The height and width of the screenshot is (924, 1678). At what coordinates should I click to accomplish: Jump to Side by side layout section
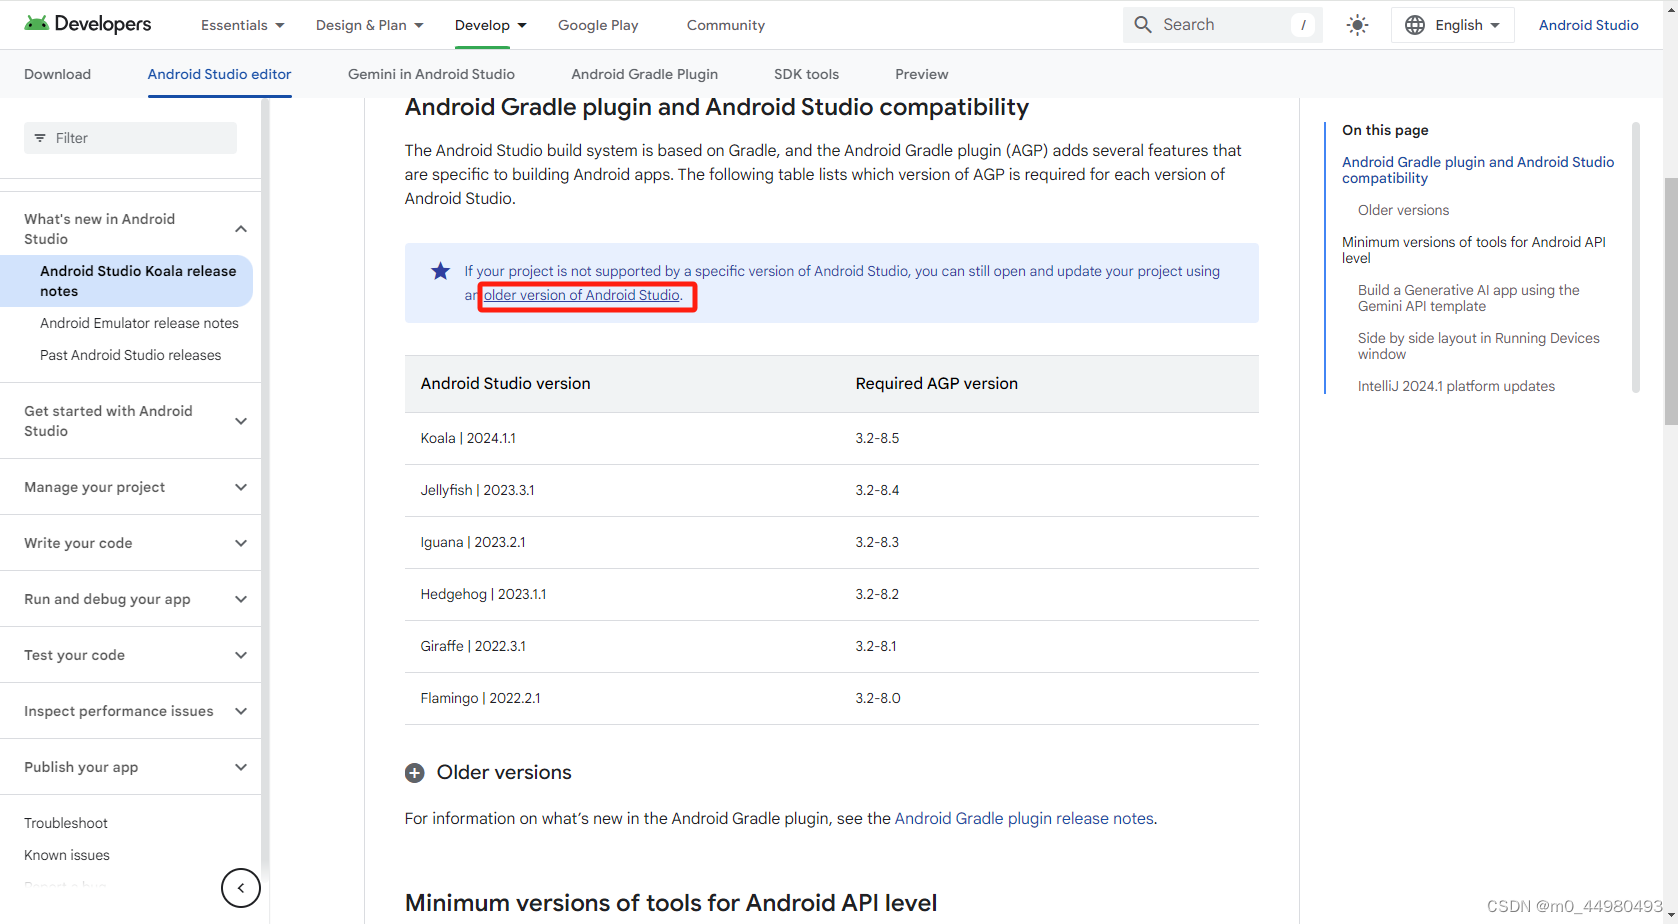click(1479, 346)
